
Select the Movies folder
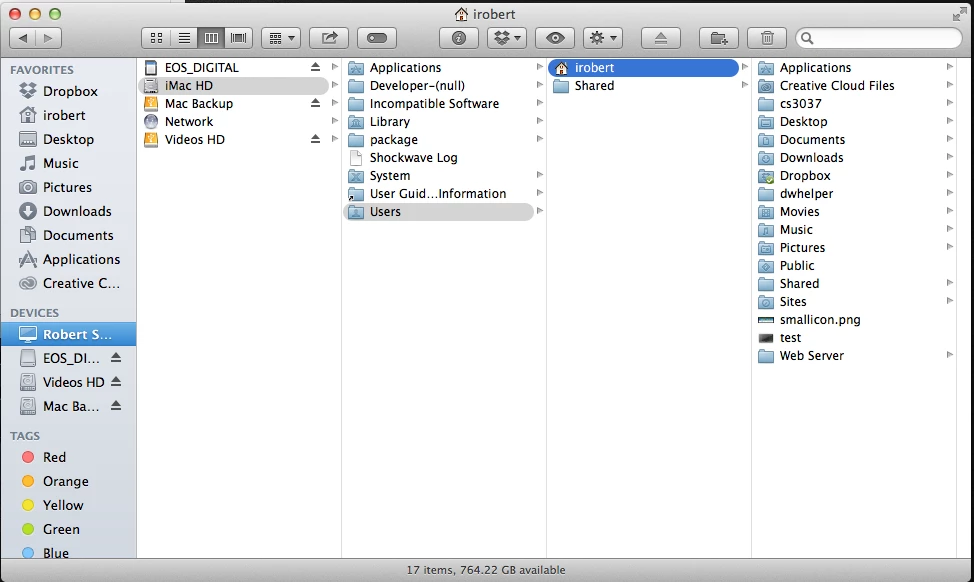click(849, 212)
